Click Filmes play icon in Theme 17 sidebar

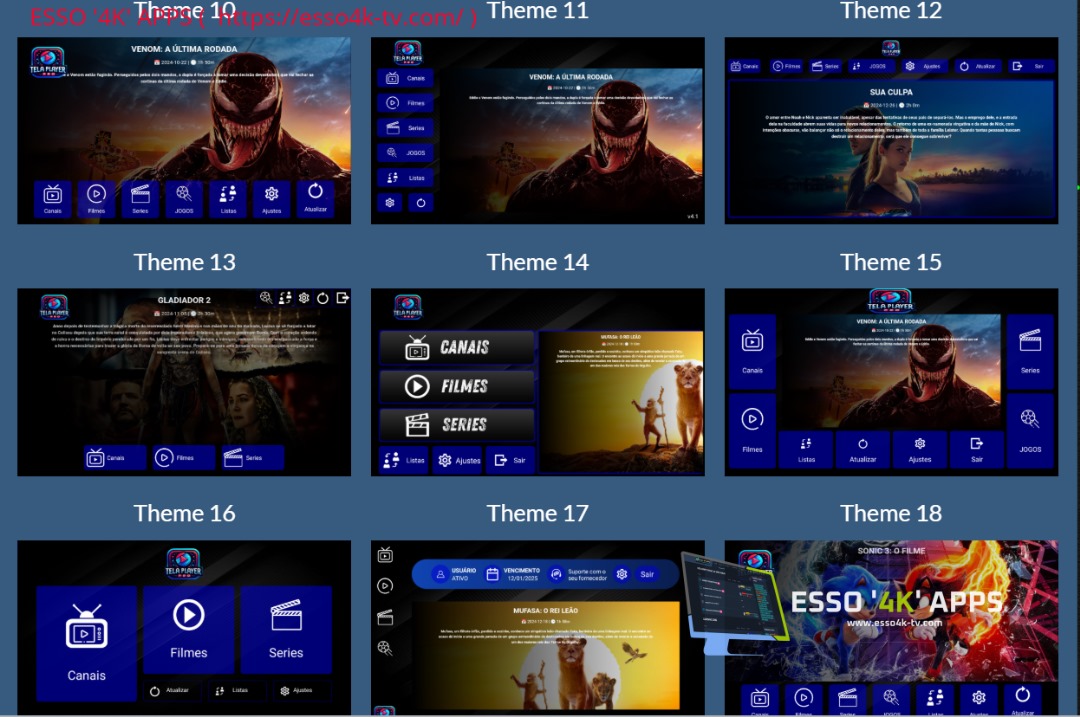coord(385,586)
